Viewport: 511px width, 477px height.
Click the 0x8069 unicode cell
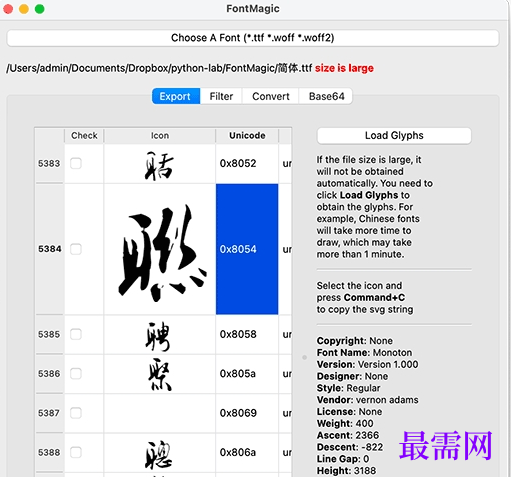[x=247, y=413]
